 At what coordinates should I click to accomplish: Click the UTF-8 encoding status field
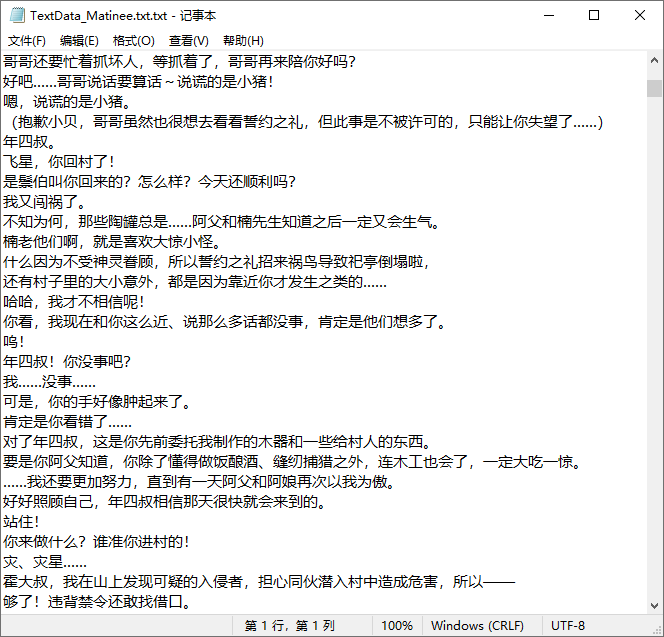[x=567, y=625]
